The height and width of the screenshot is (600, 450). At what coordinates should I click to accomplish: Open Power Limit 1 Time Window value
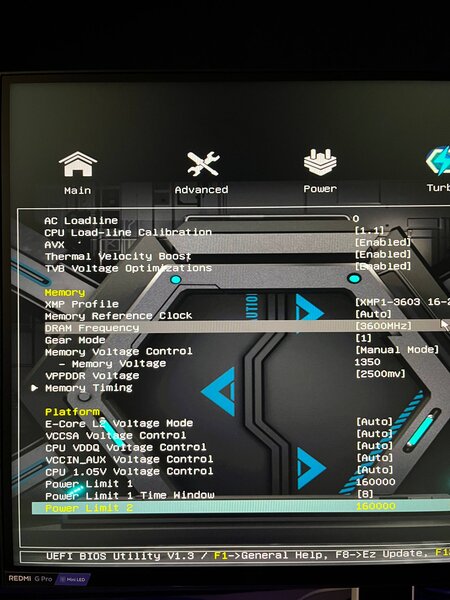click(x=365, y=494)
